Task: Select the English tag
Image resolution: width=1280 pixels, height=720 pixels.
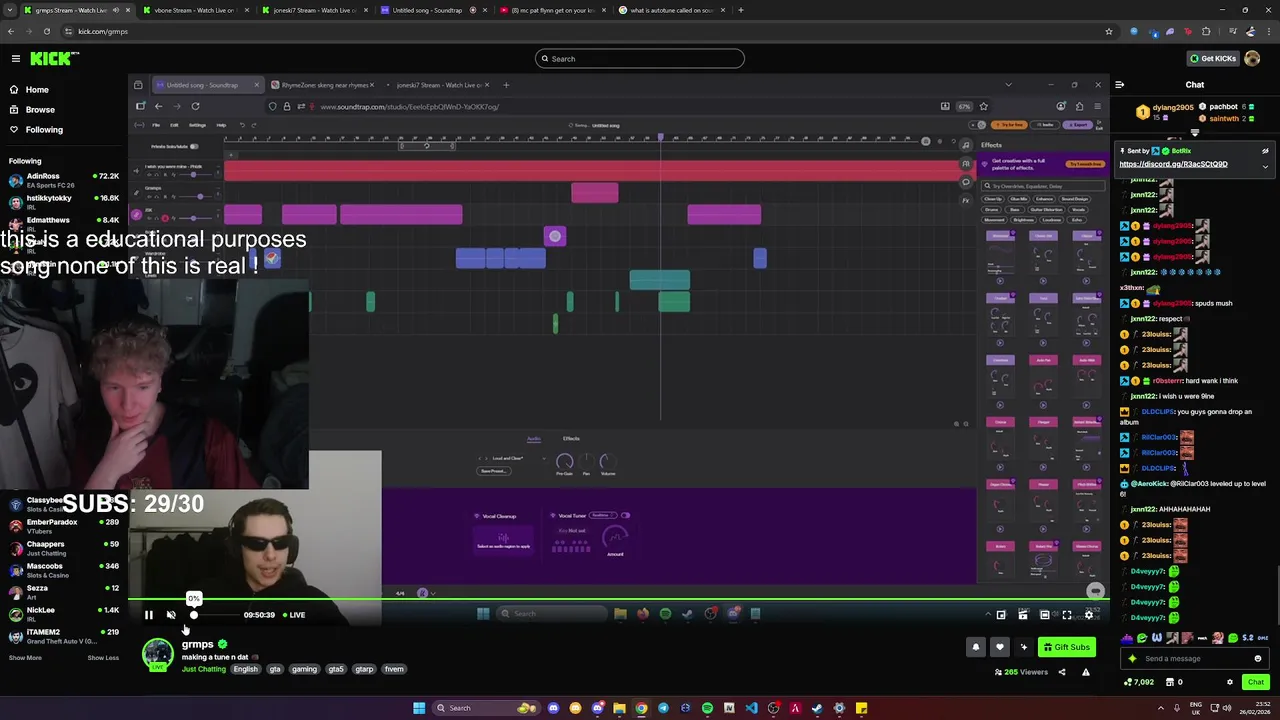Action: coord(245,670)
